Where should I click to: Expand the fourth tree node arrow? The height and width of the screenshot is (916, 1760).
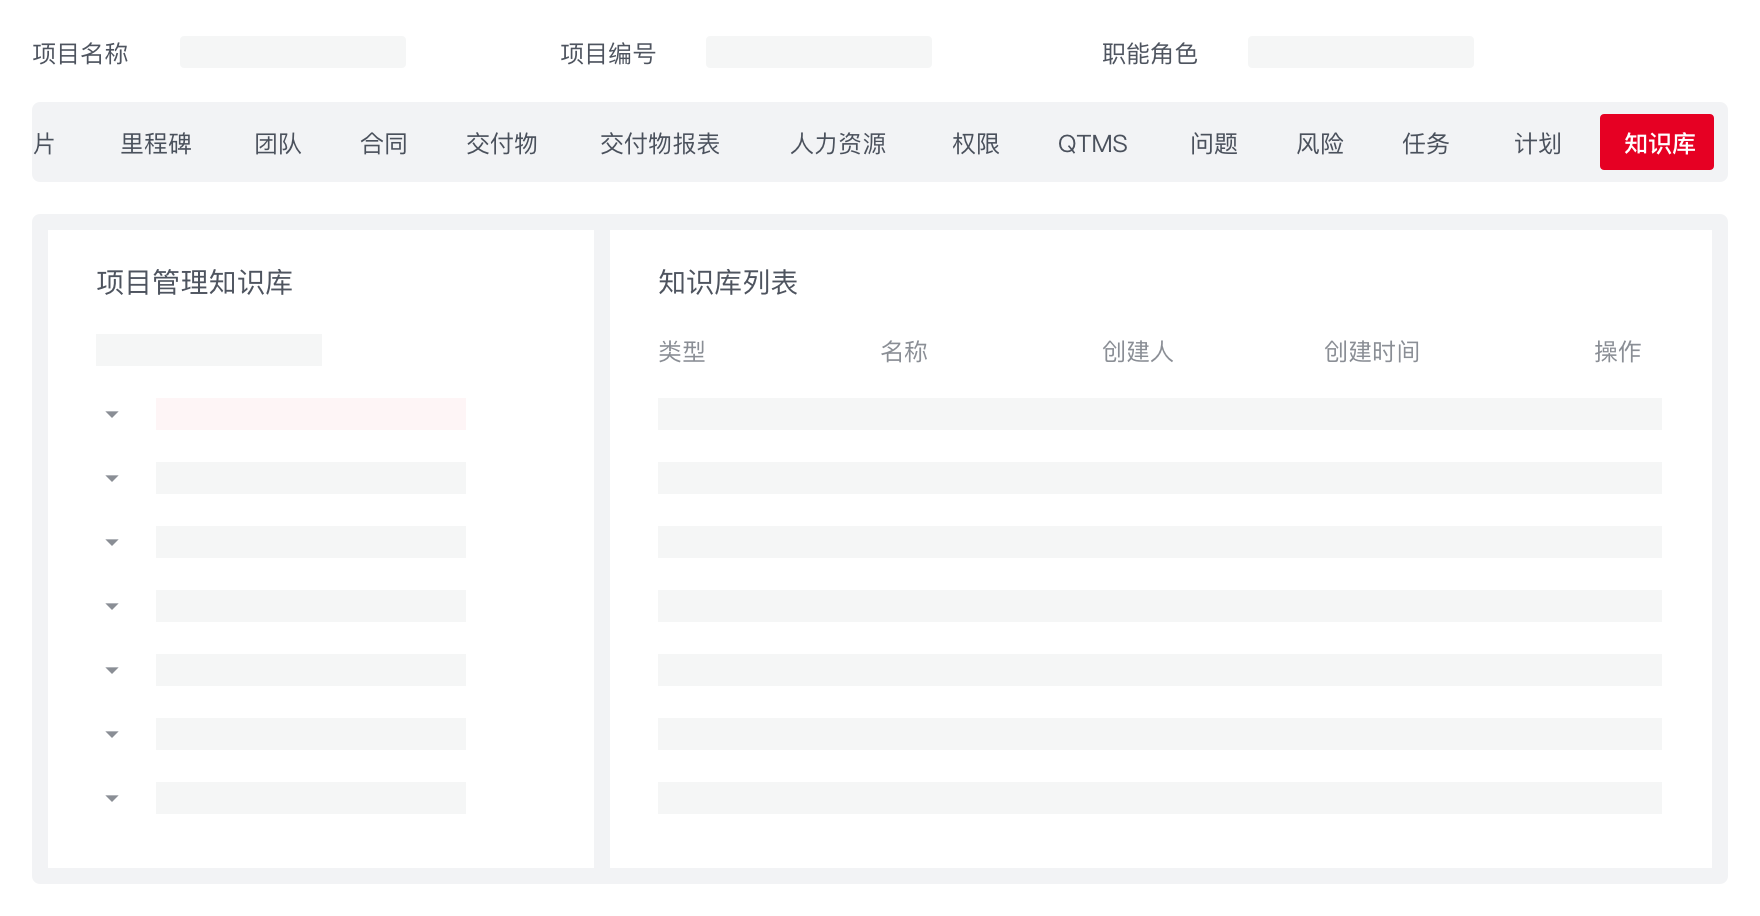(x=112, y=606)
